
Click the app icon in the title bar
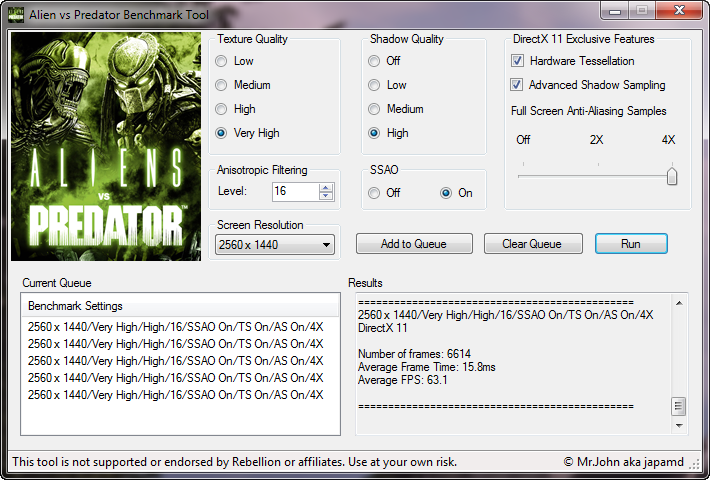click(x=16, y=14)
